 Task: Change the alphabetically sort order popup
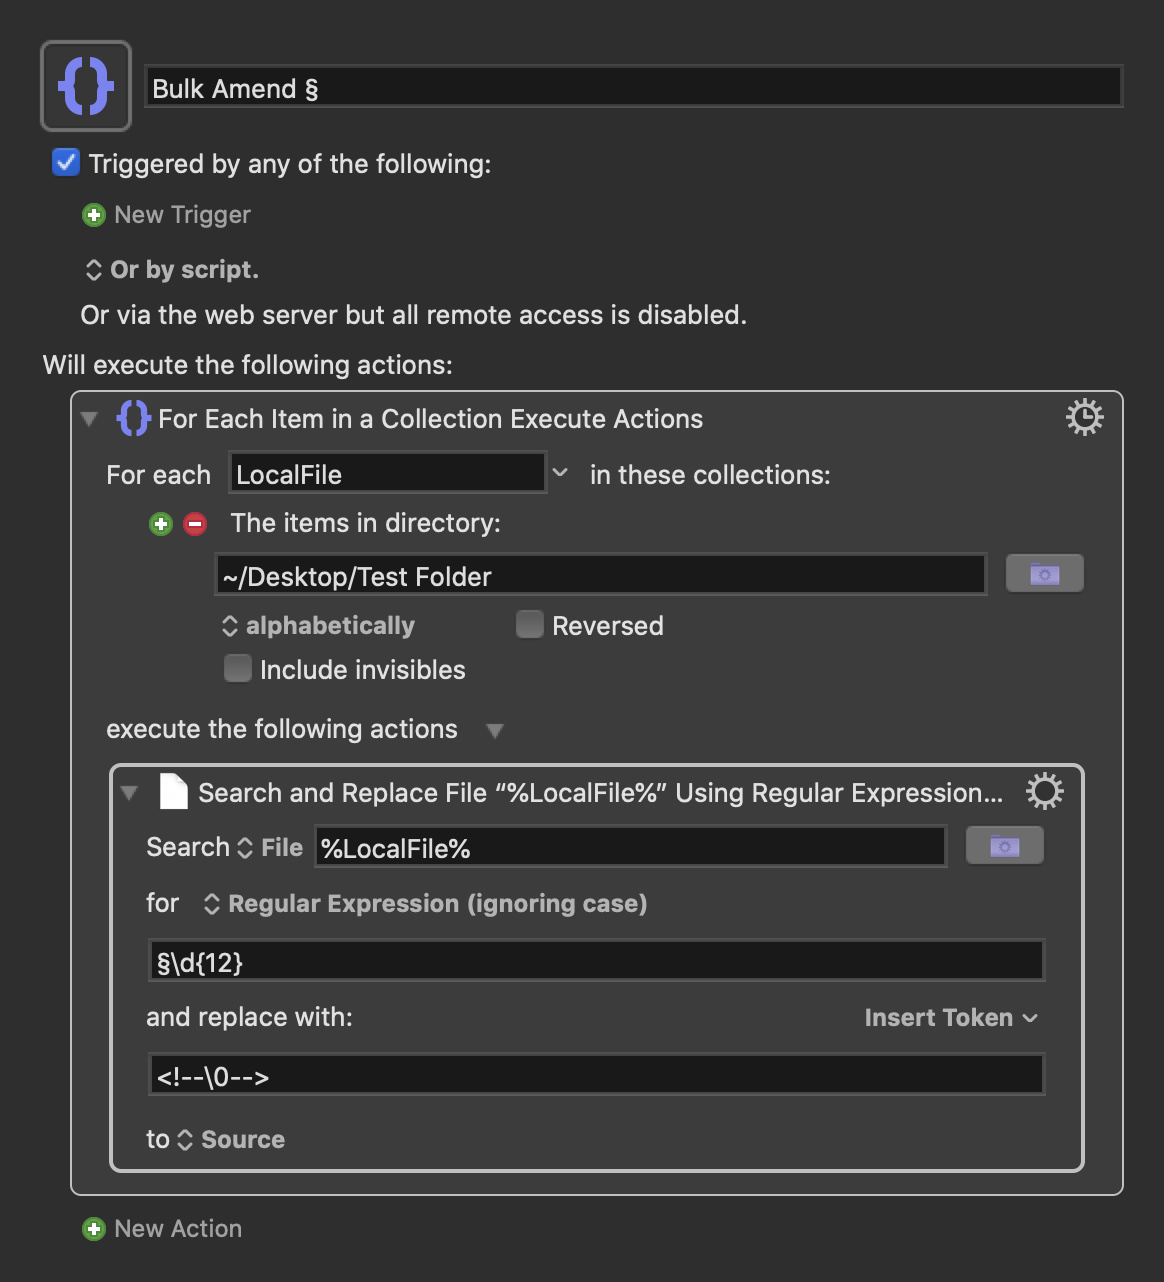click(318, 626)
